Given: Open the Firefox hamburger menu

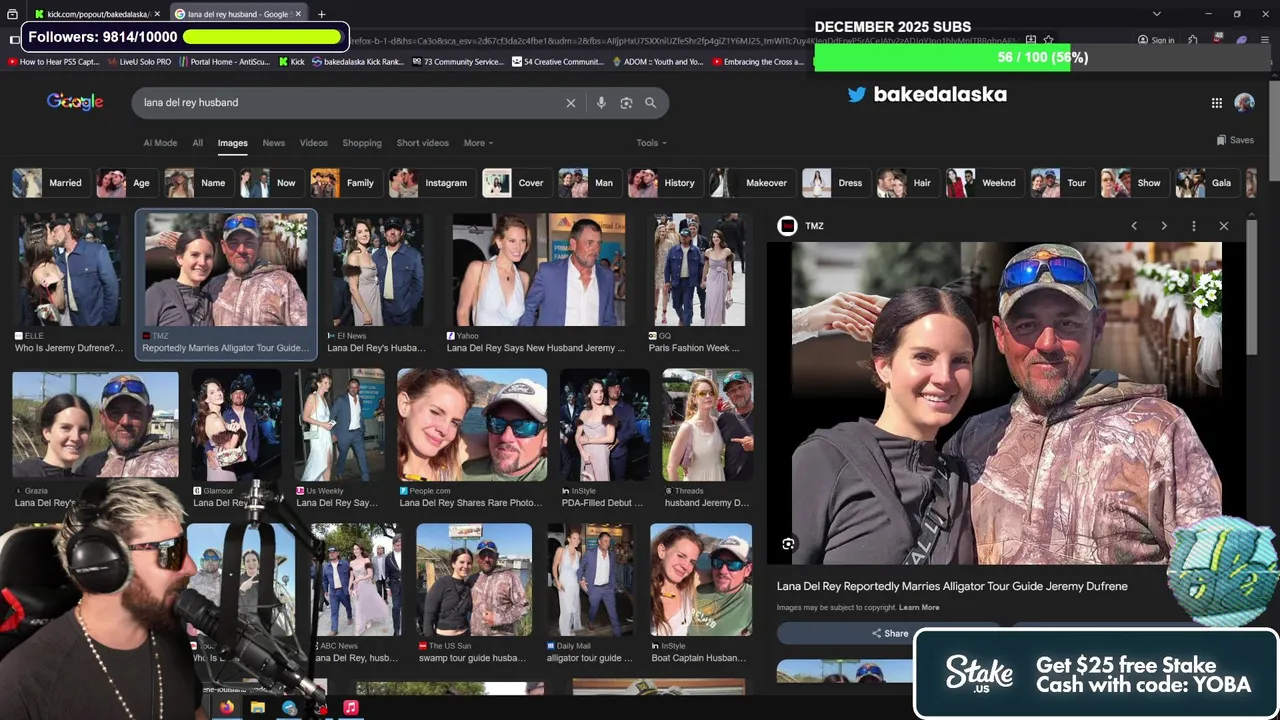Looking at the screenshot, I should click(x=1265, y=40).
